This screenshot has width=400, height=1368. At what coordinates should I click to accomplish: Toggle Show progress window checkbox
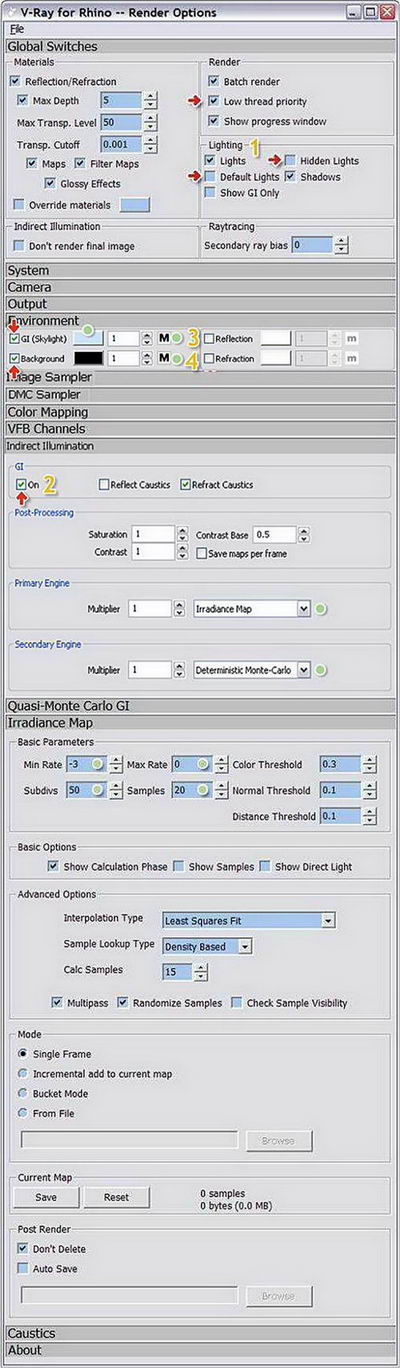click(x=214, y=121)
